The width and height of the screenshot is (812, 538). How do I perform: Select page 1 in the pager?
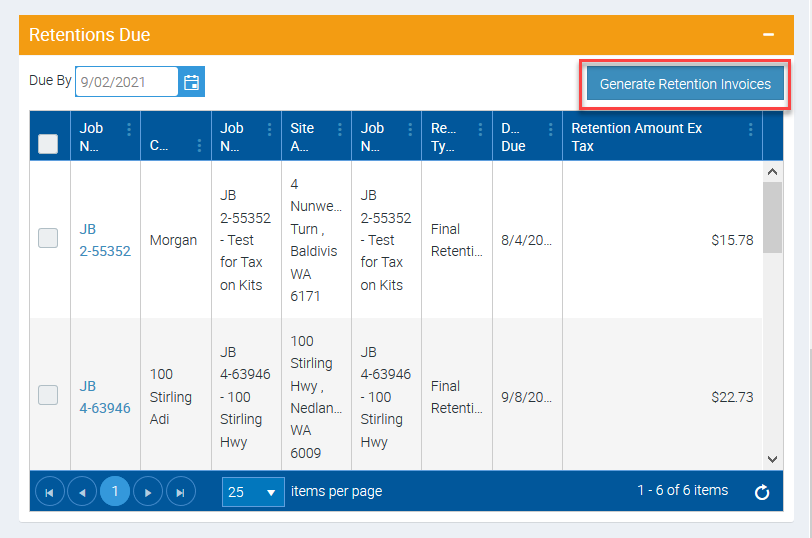tap(115, 492)
